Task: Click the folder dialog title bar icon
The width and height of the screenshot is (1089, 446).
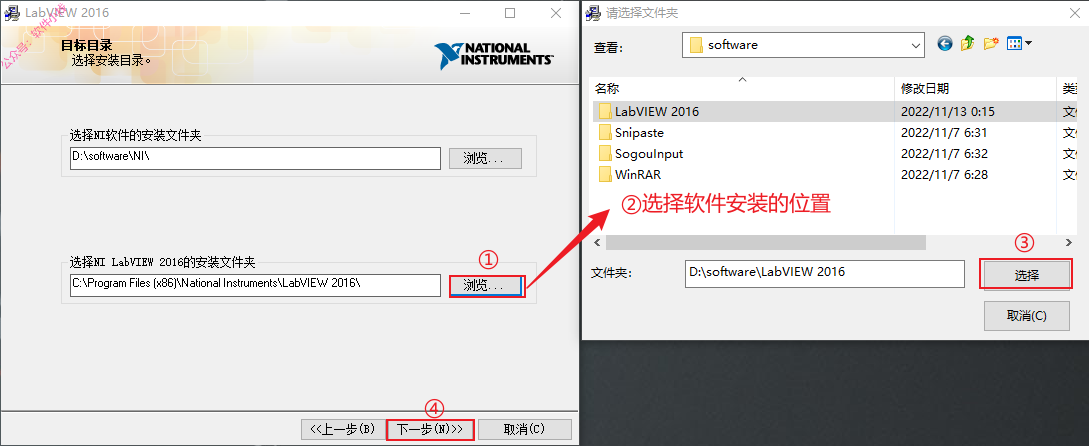Action: point(593,13)
